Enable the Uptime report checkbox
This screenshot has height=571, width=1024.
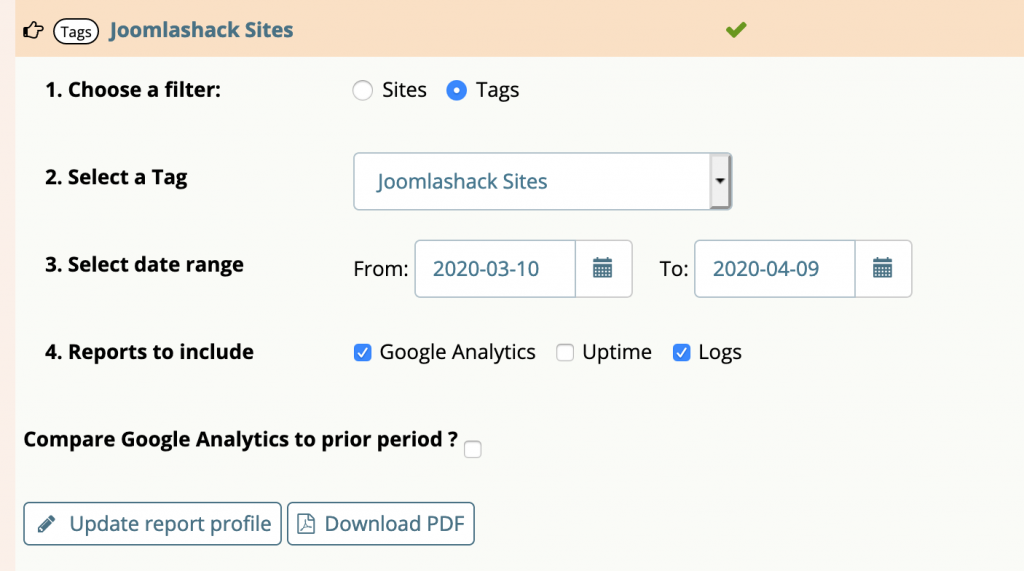tap(565, 353)
